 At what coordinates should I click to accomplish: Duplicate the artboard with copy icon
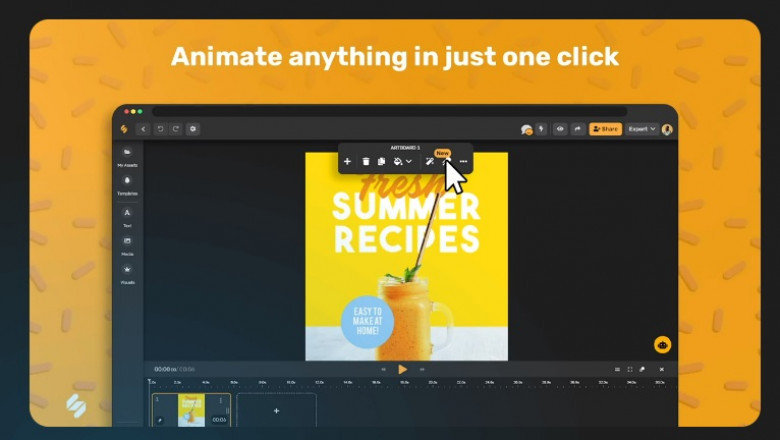pyautogui.click(x=381, y=161)
